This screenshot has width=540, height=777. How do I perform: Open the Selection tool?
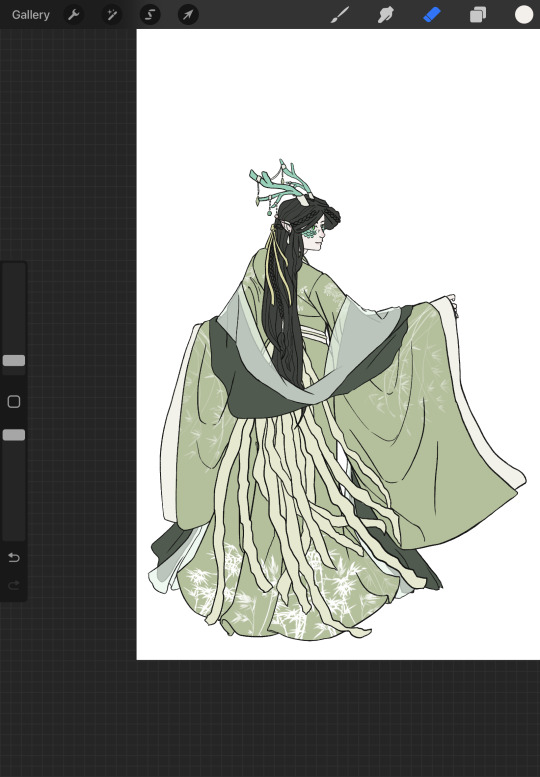(x=150, y=15)
